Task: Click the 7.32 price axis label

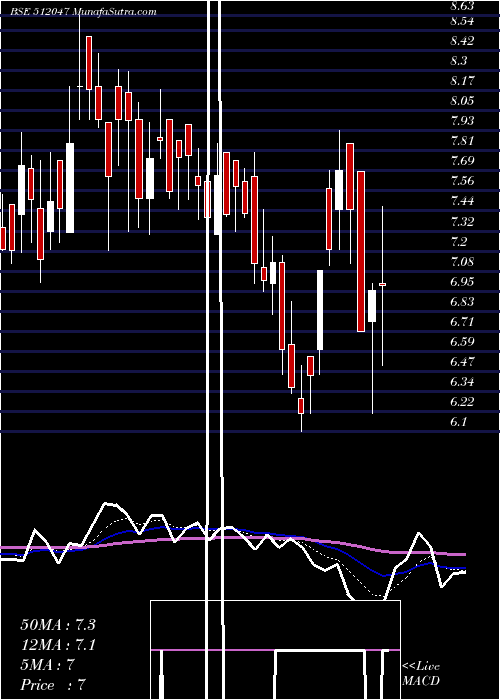Action: click(x=462, y=221)
